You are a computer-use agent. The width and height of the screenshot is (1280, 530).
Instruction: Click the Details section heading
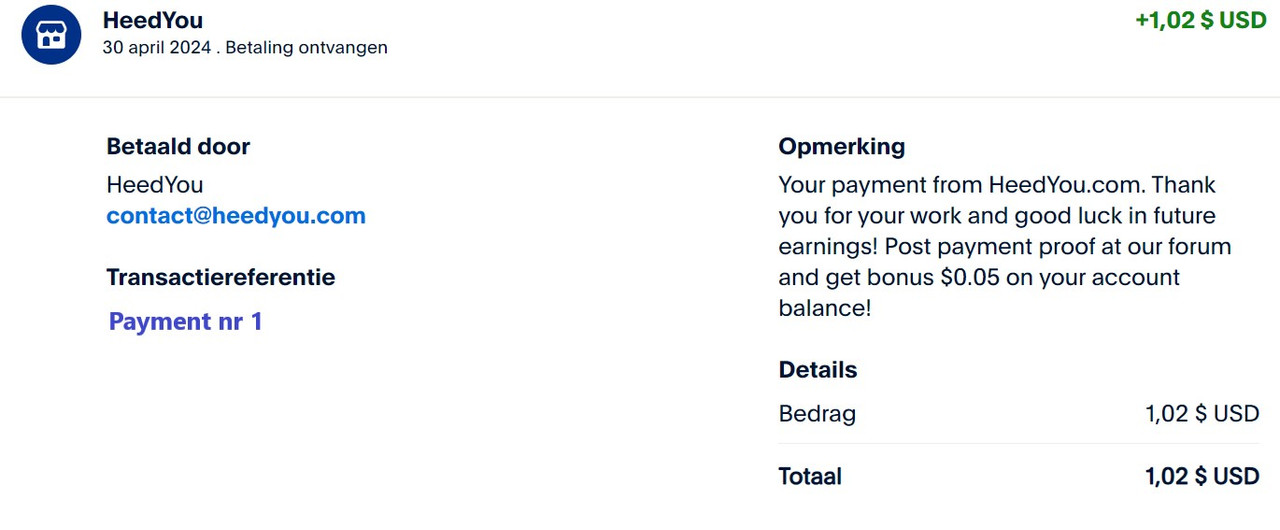pyautogui.click(x=818, y=370)
